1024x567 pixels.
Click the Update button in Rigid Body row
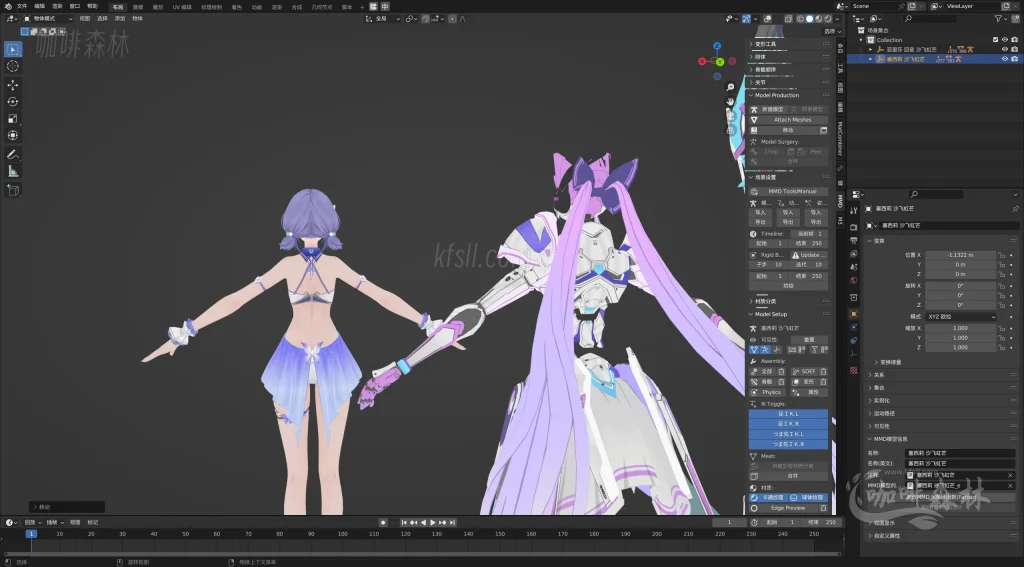point(809,255)
